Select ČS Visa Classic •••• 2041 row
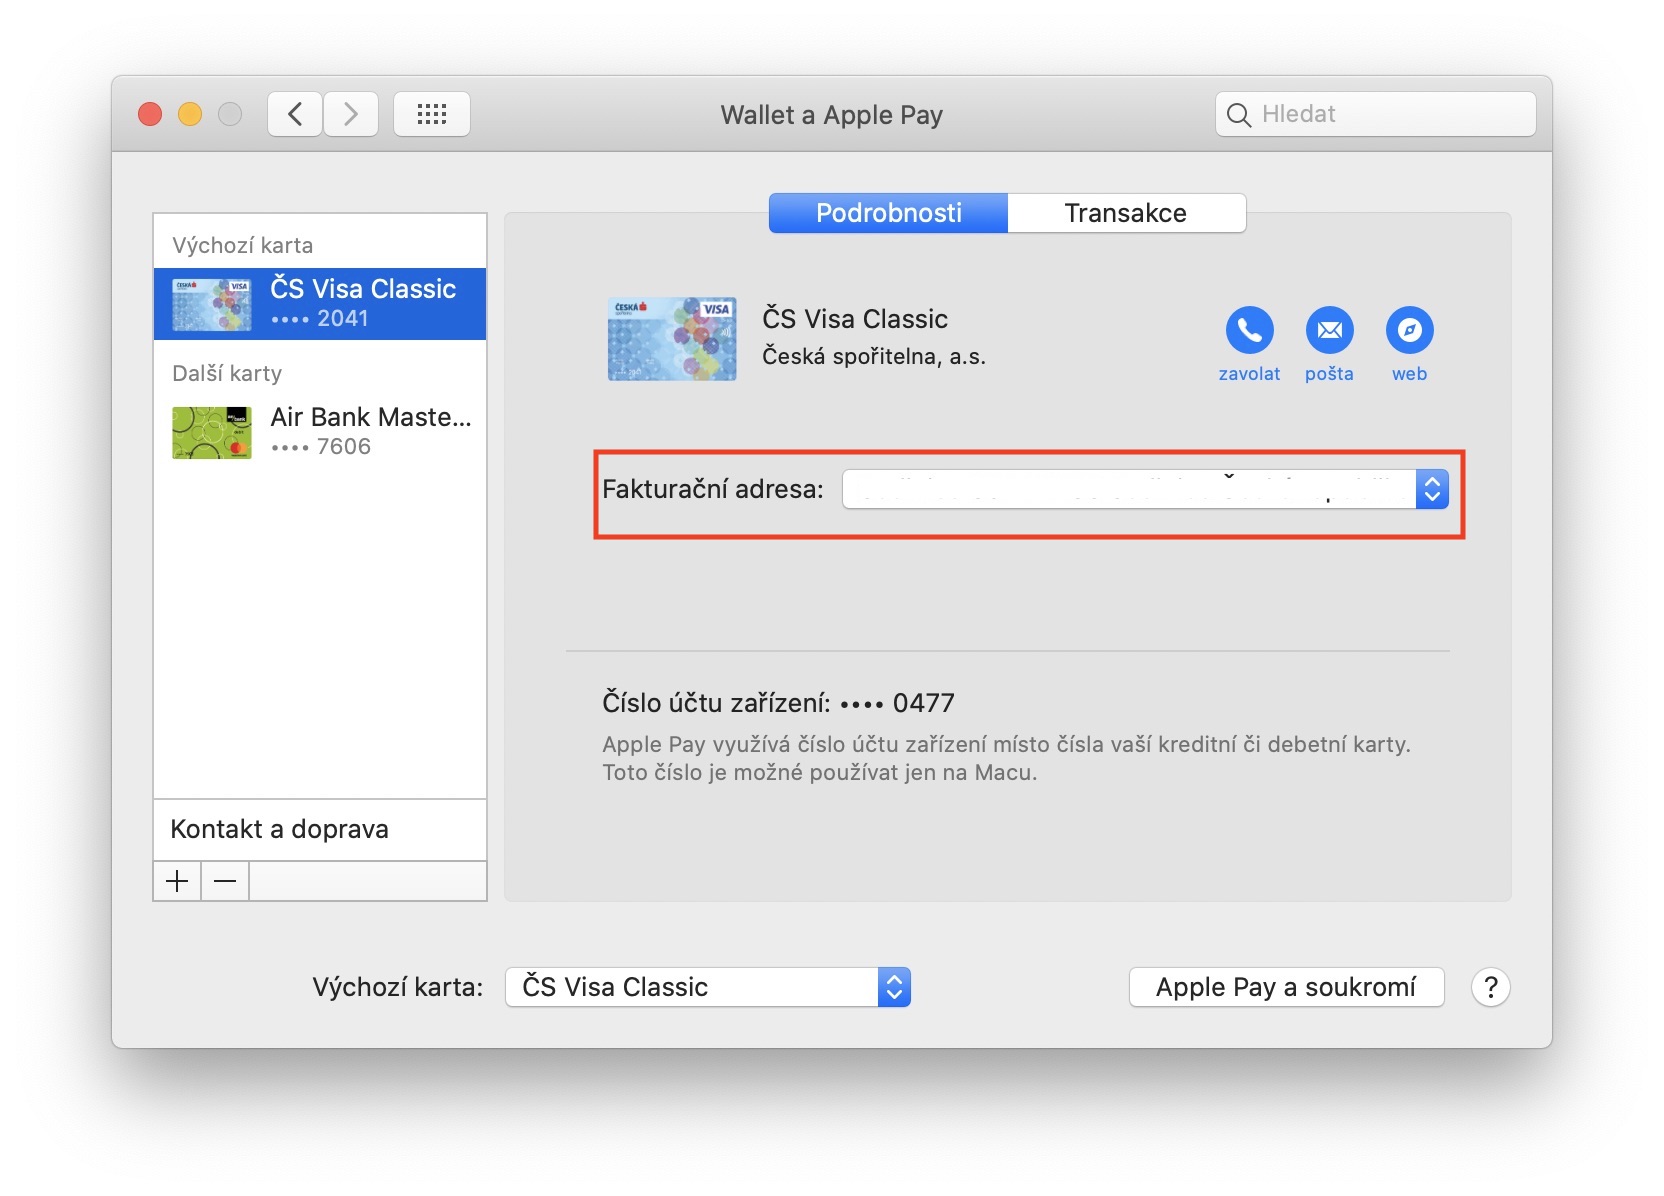The image size is (1664, 1196). [x=320, y=304]
